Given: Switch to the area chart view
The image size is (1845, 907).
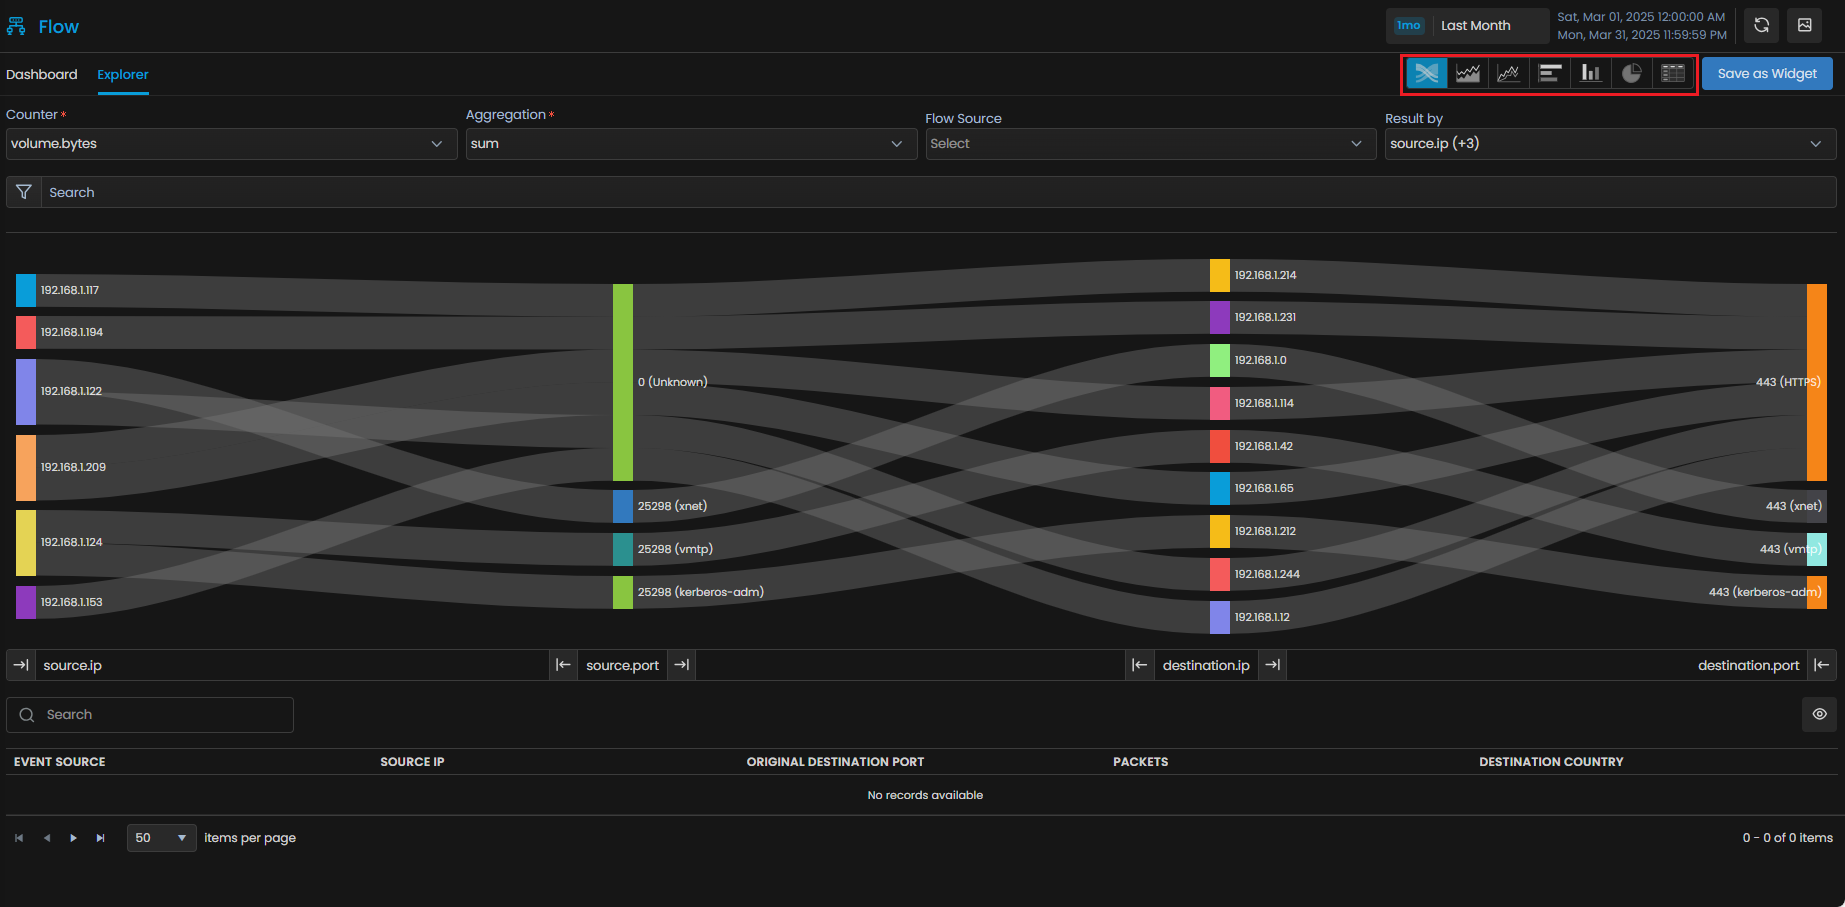Looking at the screenshot, I should click(1468, 73).
